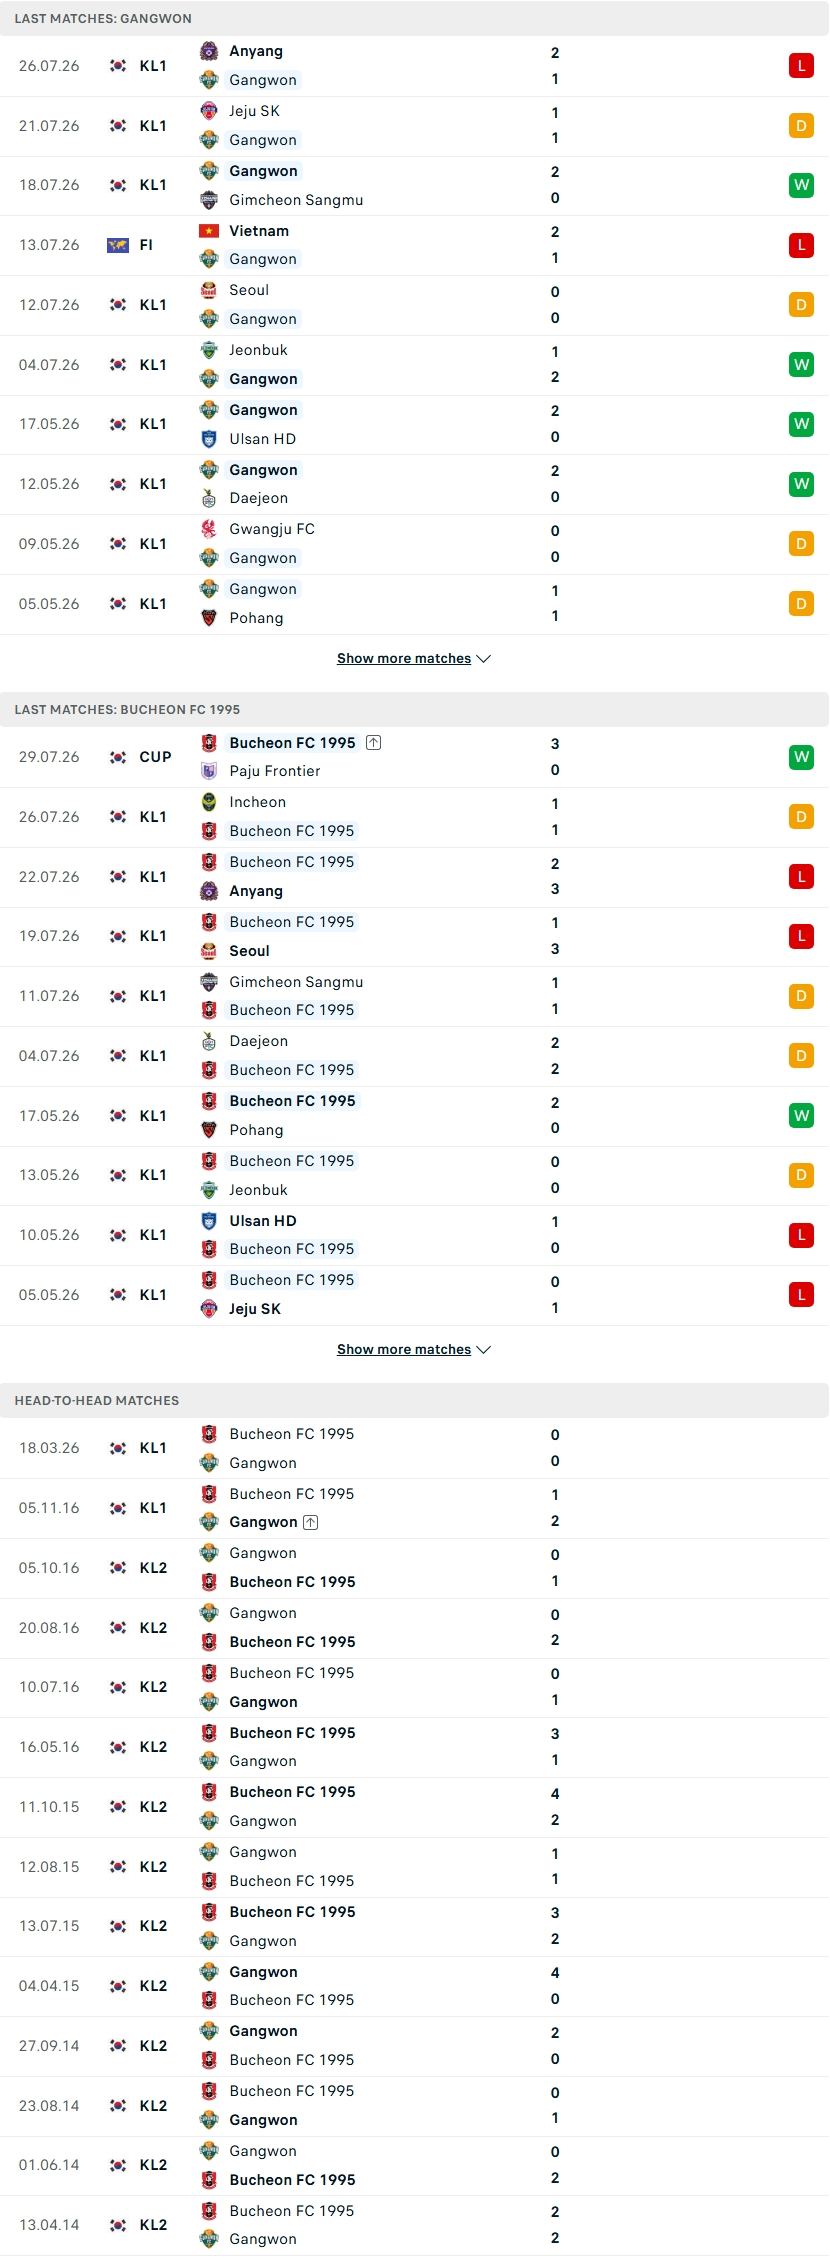The width and height of the screenshot is (830, 2258).
Task: Click the promotion arrow icon beside Gangwon on 05.11.16
Action: tap(311, 1522)
